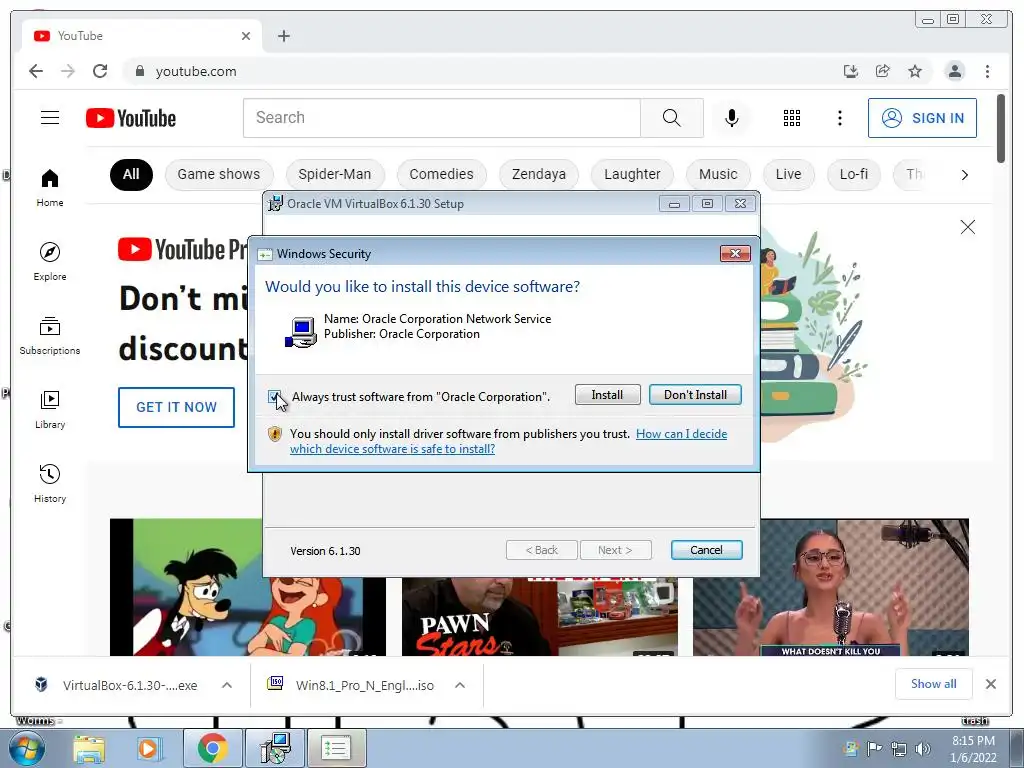The width and height of the screenshot is (1024, 768).
Task: Open the YouTube hamburger guide menu
Action: click(50, 118)
